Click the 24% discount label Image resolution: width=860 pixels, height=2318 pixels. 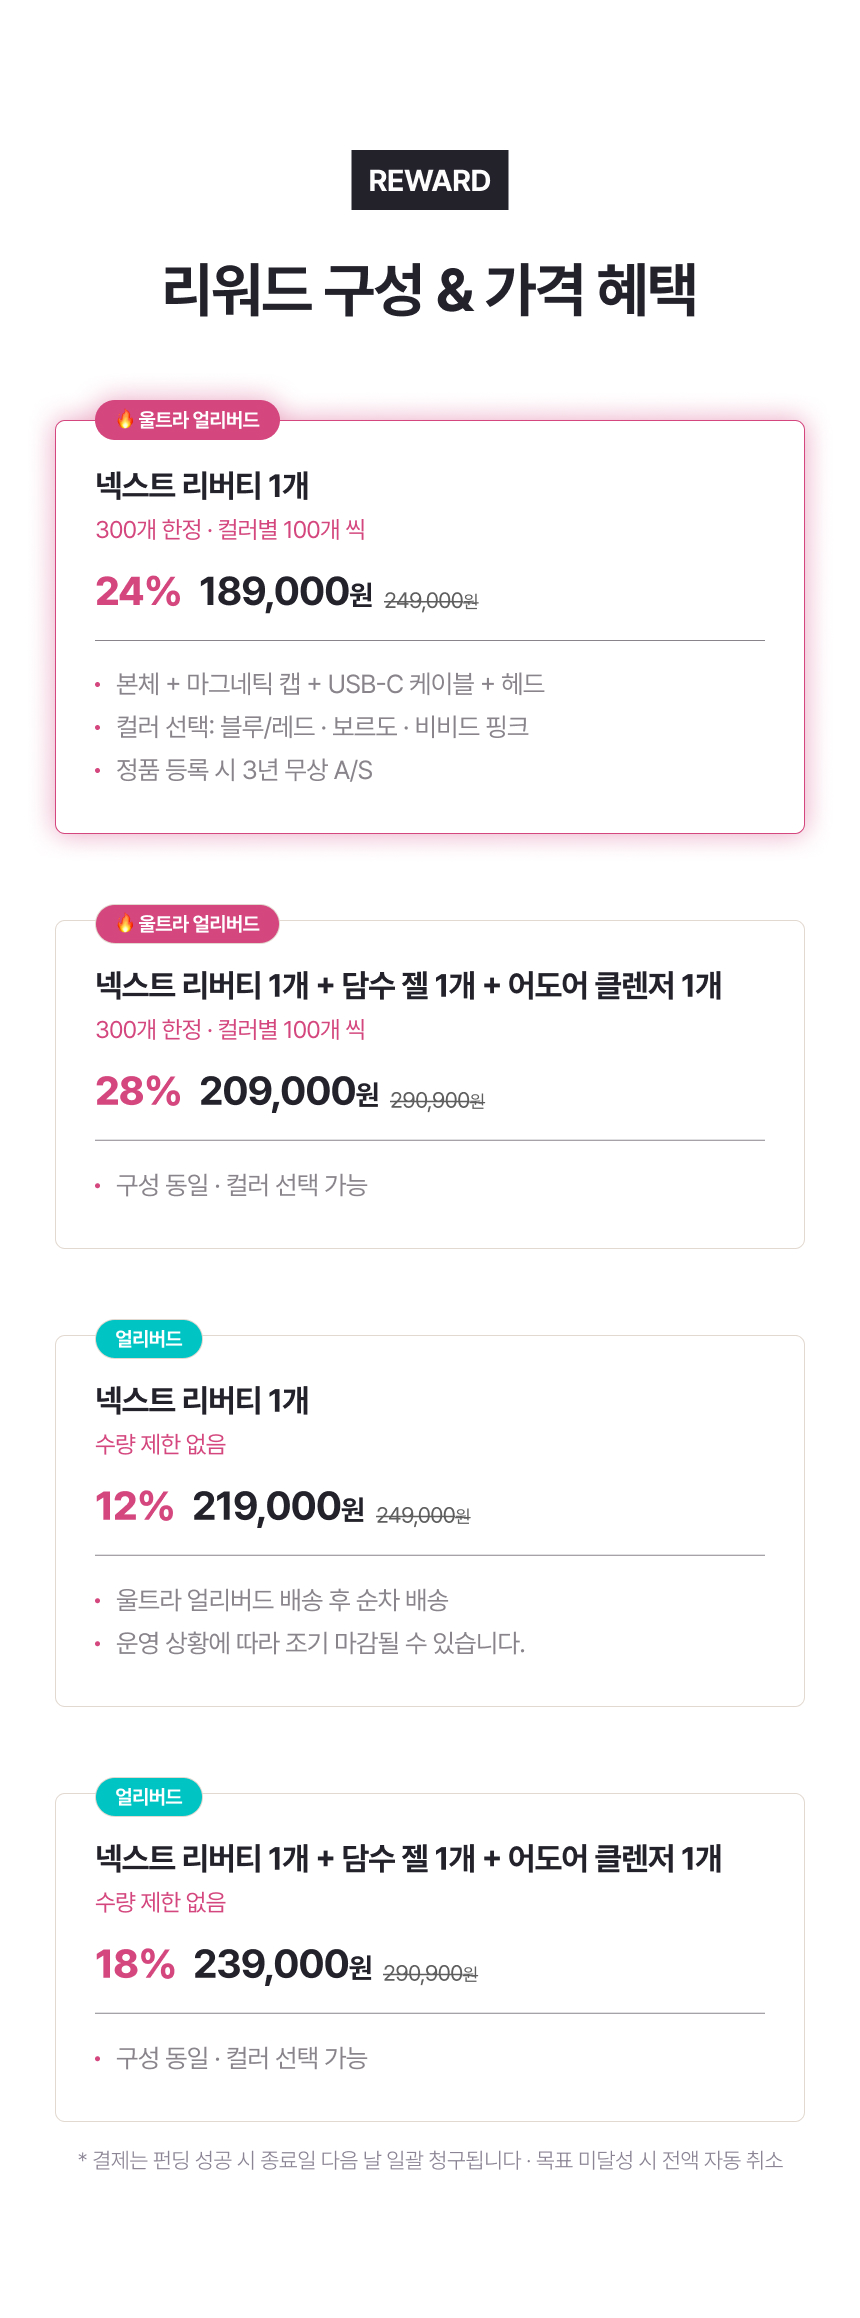click(138, 591)
